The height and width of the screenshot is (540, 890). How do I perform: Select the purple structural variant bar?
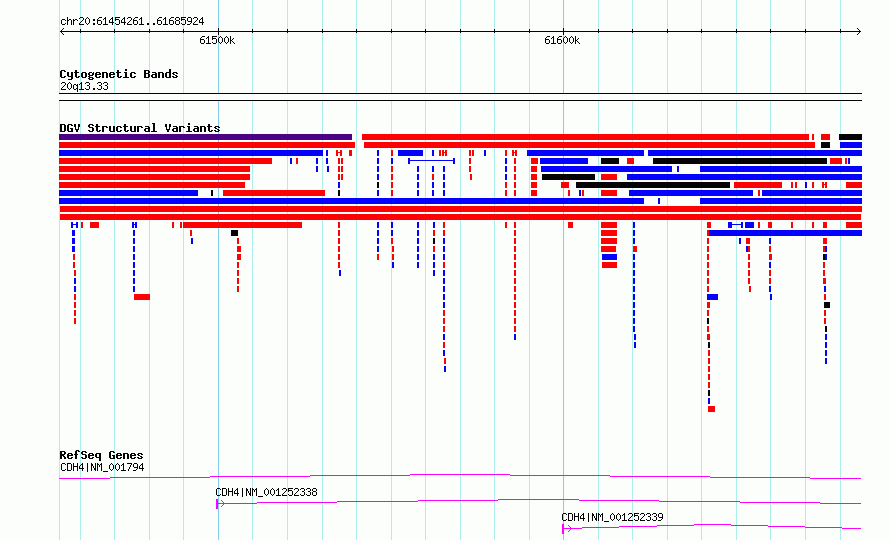point(205,137)
